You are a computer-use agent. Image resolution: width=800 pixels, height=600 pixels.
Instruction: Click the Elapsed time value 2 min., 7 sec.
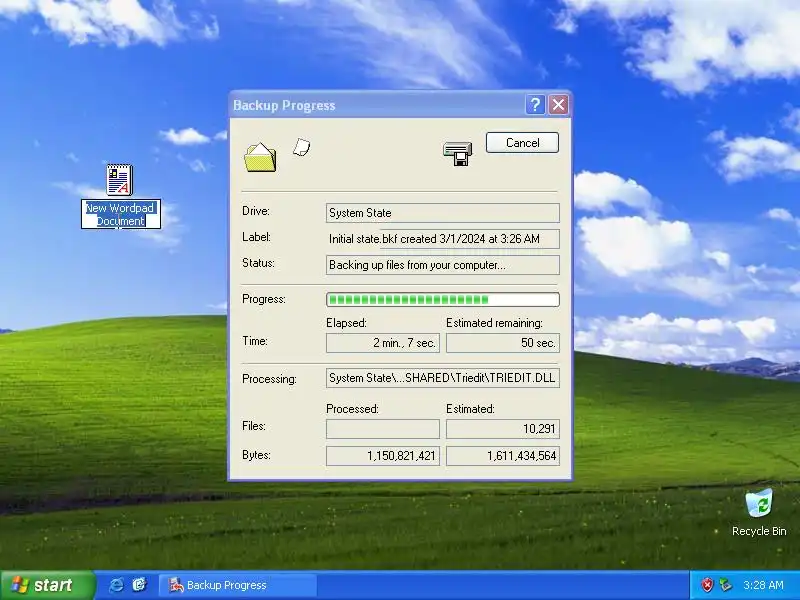point(383,343)
